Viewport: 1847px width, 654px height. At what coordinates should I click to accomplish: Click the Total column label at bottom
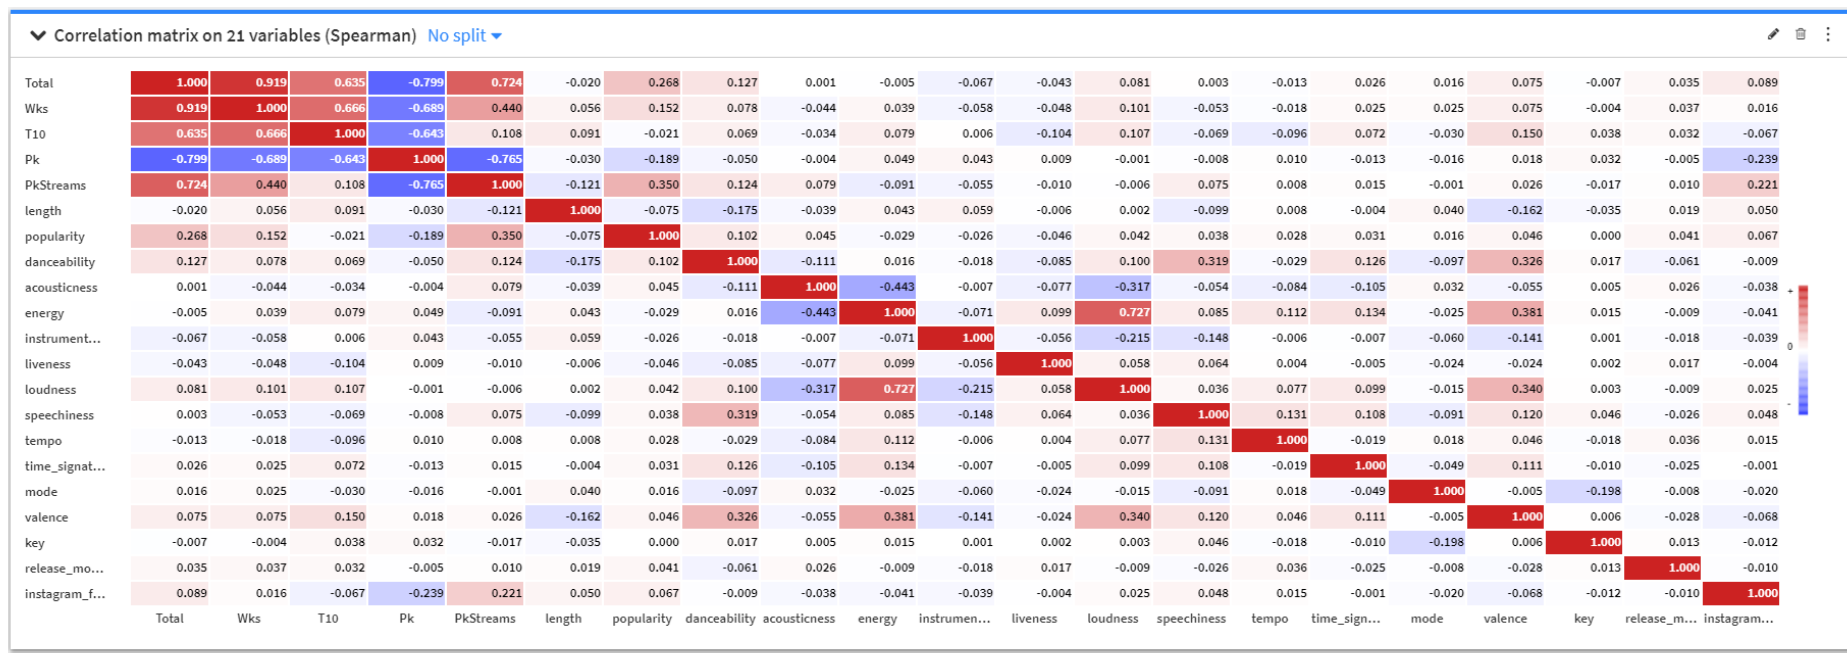(170, 619)
